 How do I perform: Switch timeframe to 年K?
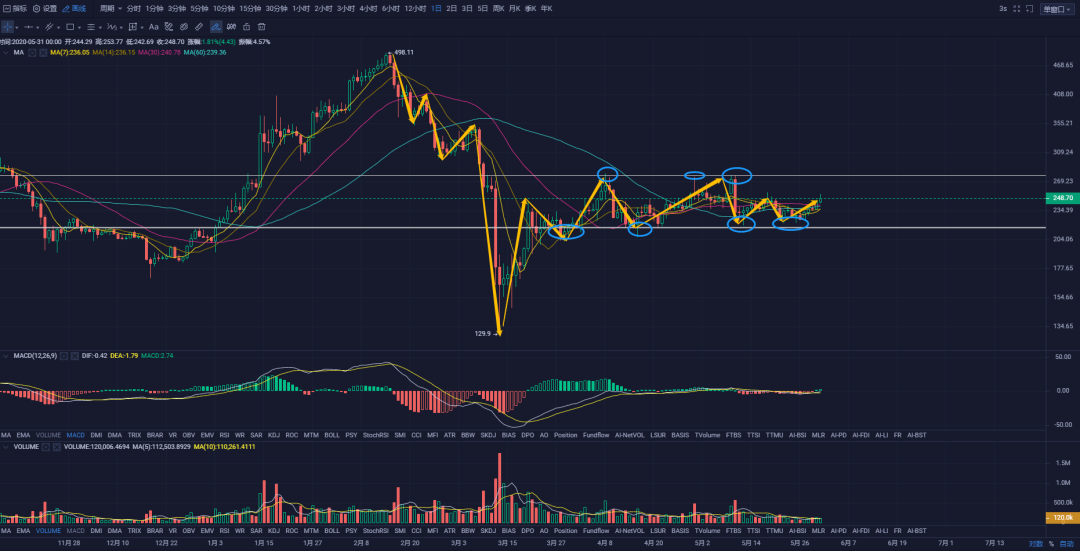point(546,8)
